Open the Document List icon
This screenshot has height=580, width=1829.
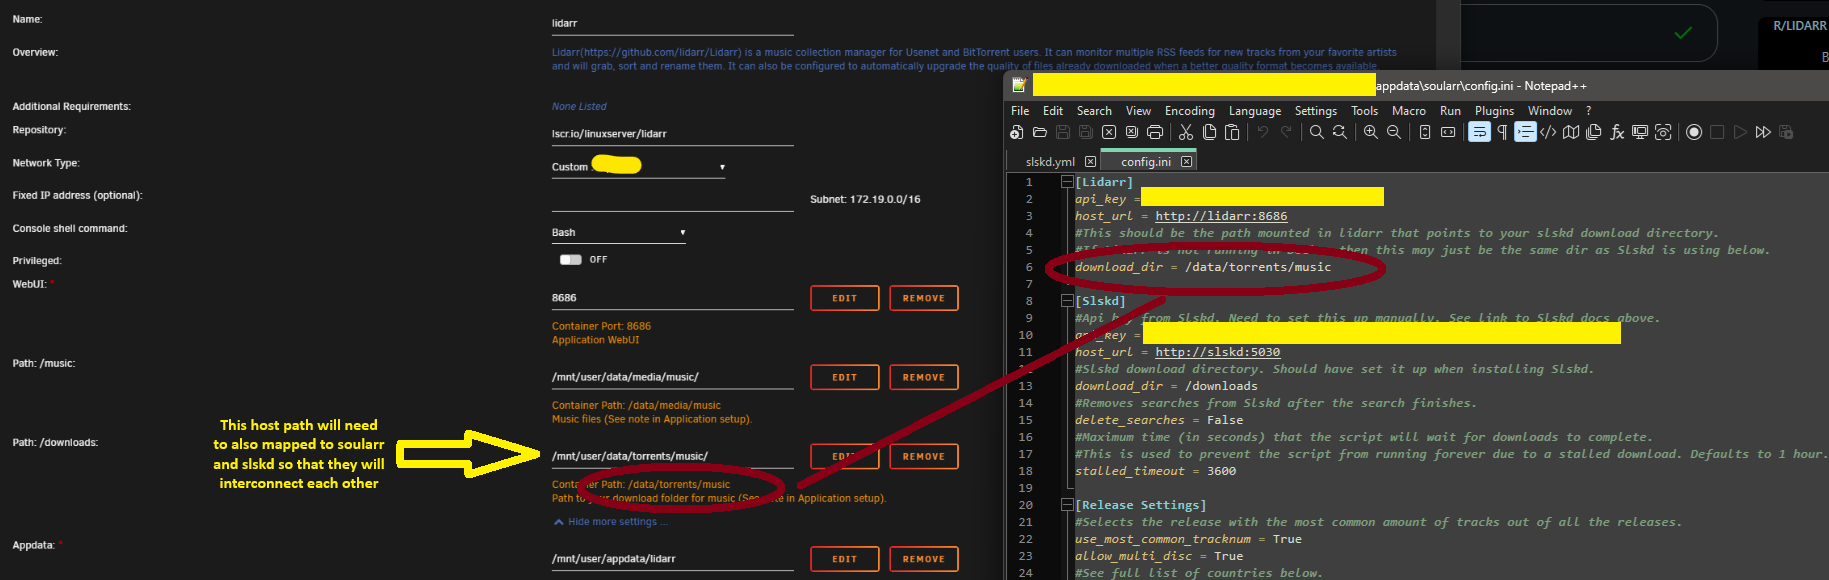coord(1594,132)
